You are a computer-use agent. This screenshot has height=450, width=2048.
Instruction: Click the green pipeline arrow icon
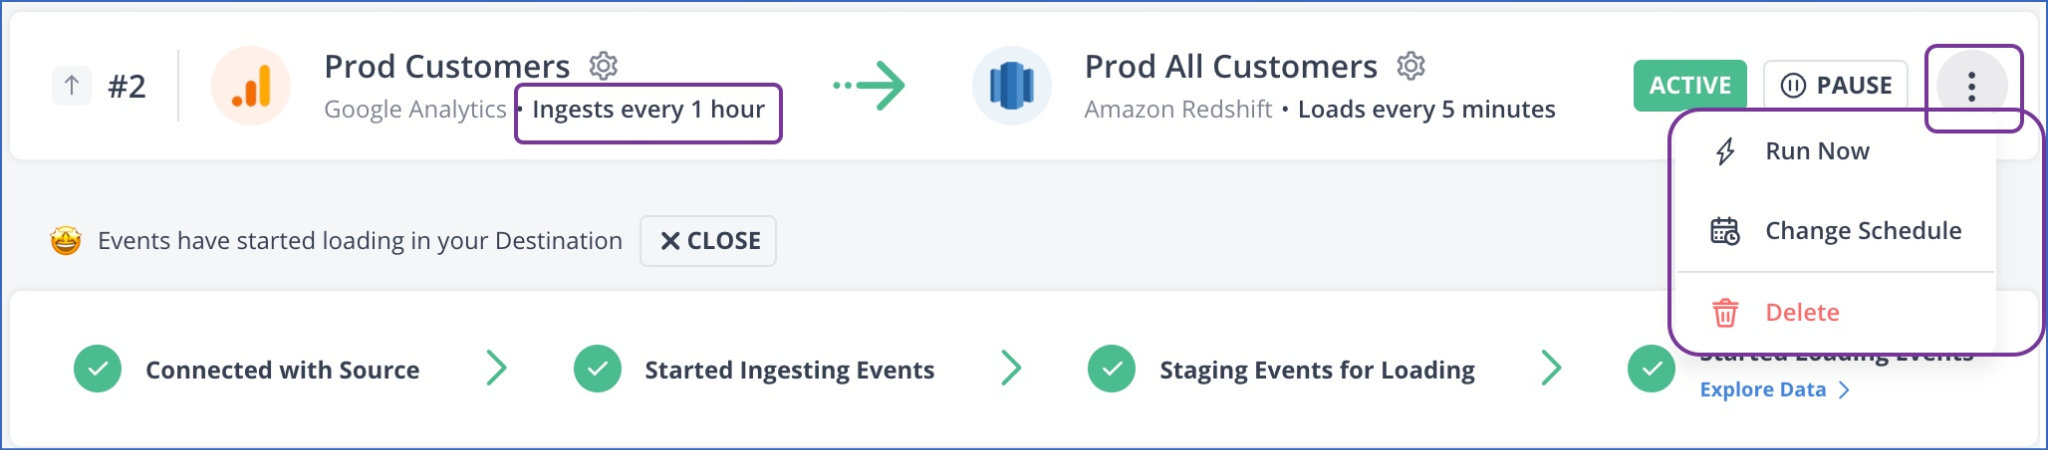[x=869, y=86]
